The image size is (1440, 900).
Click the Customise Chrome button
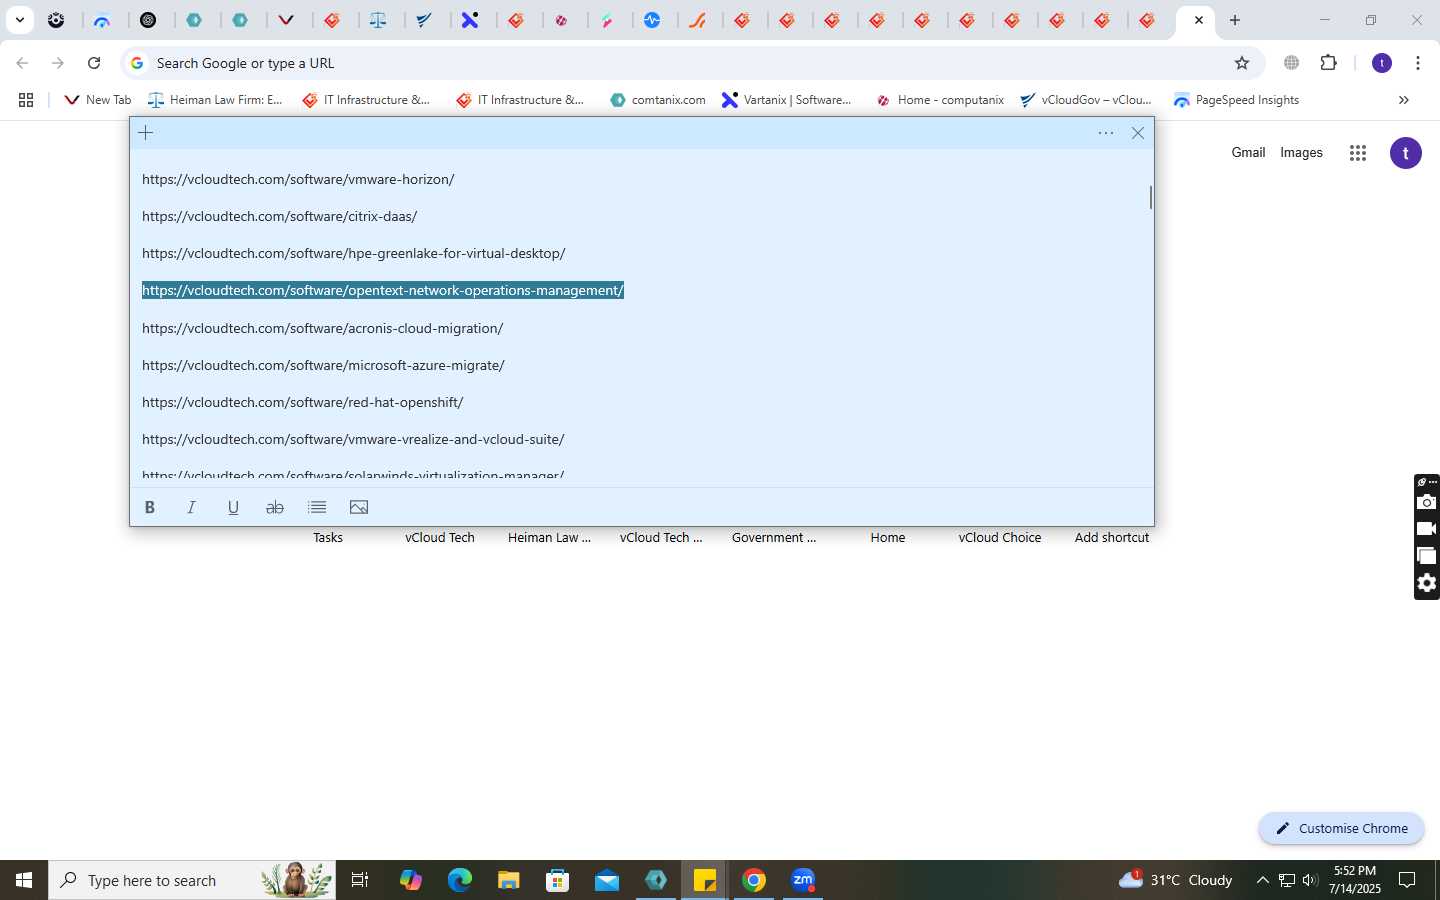click(1341, 828)
